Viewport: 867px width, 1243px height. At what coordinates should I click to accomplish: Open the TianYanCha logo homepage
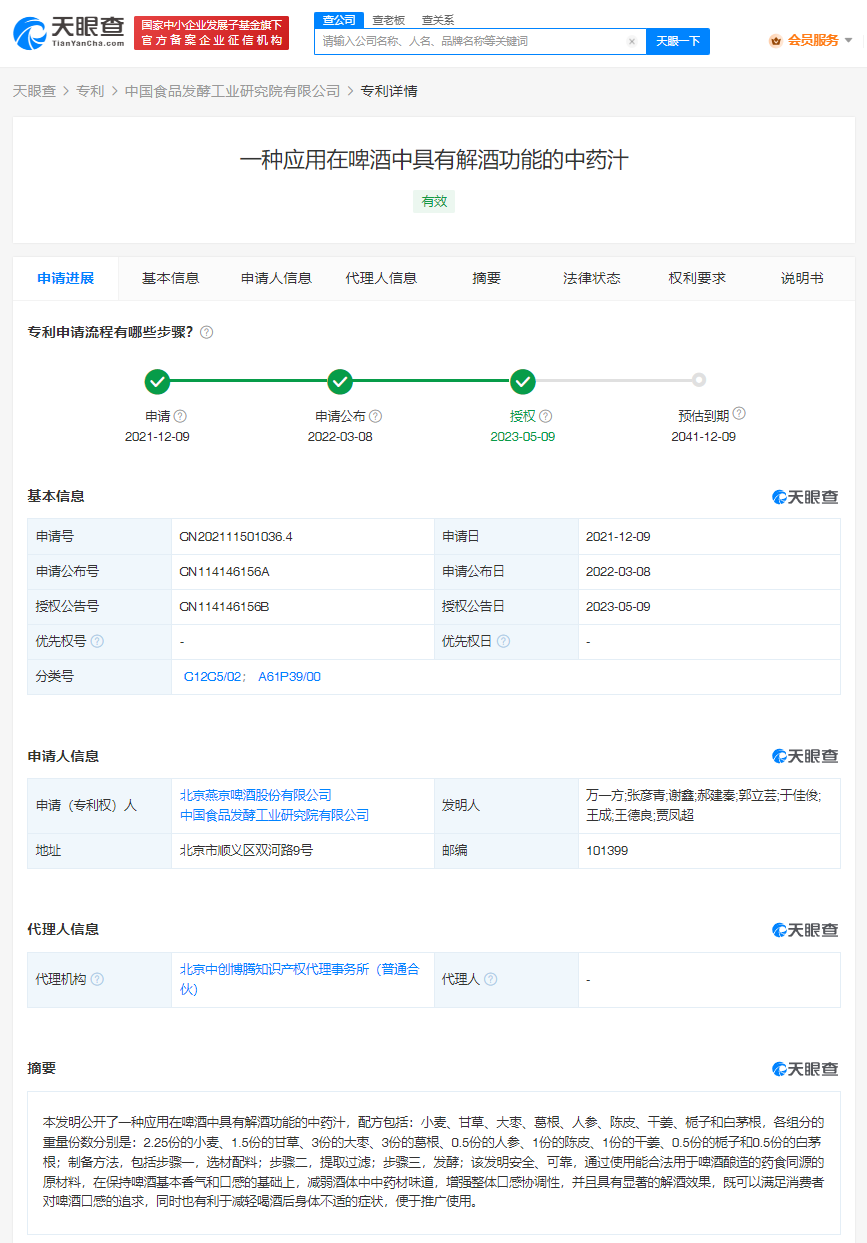pos(69,33)
